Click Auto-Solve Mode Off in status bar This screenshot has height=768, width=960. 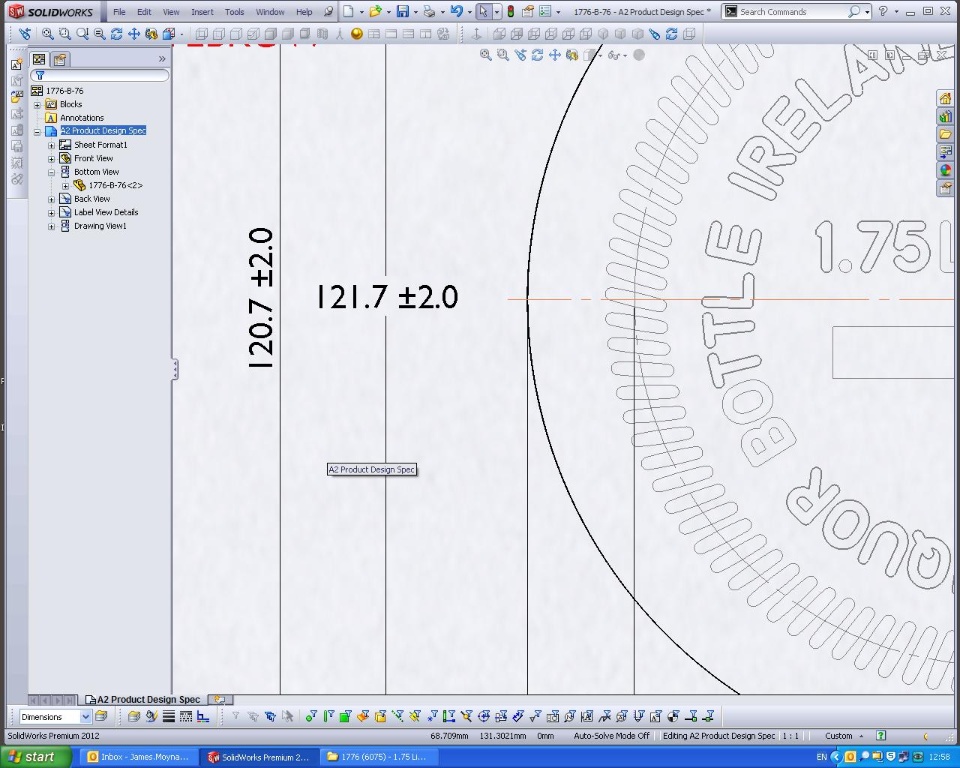(x=611, y=736)
